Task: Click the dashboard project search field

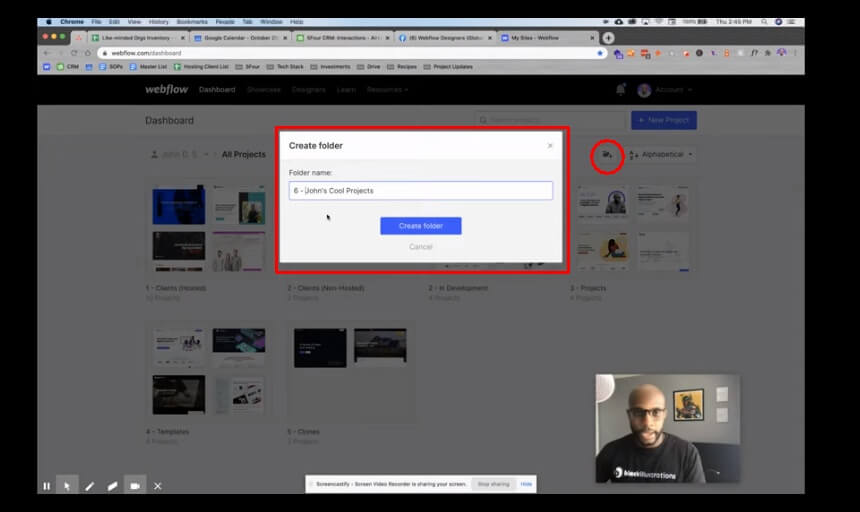Action: click(x=550, y=120)
